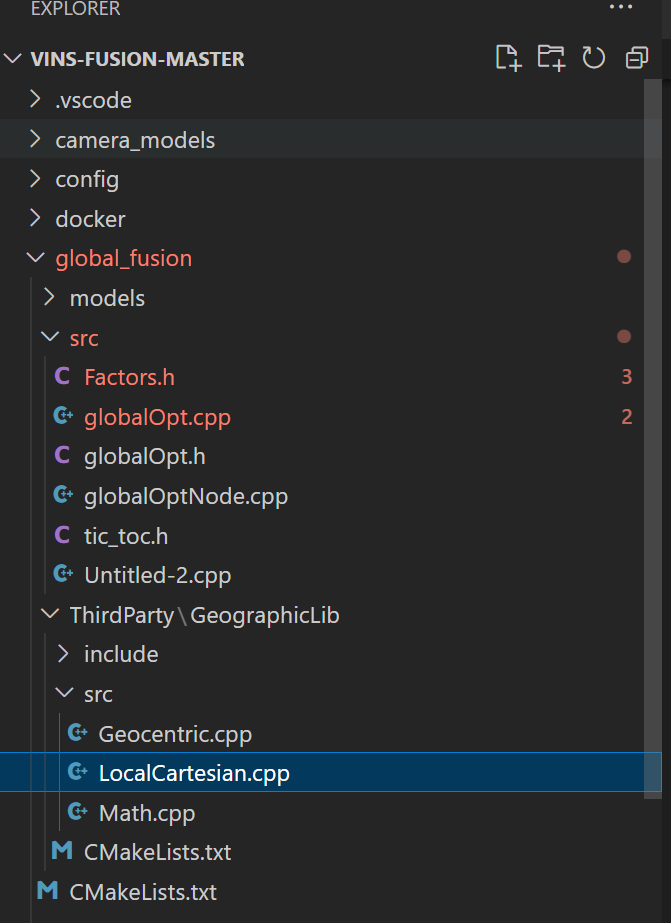This screenshot has height=923, width=671.
Task: Collapse the global_fusion folder
Action: pyautogui.click(x=36, y=258)
